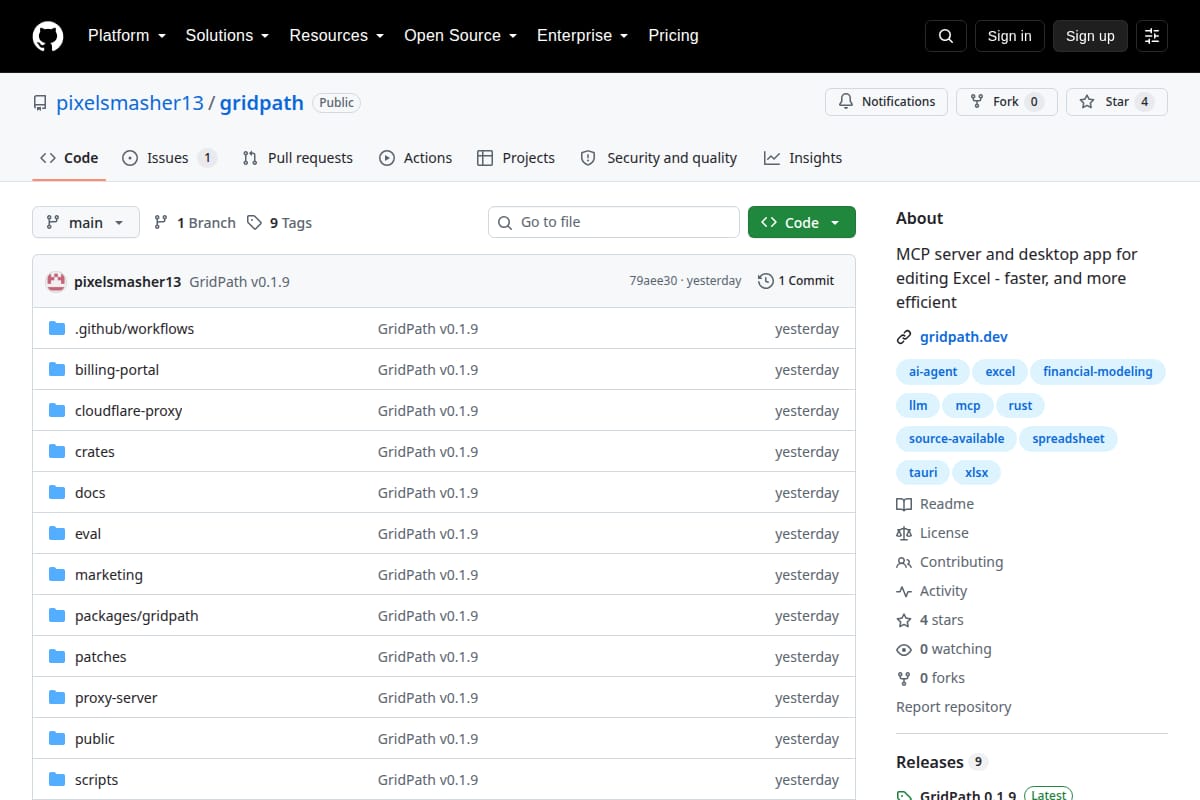Switch to the Issues tab
The width and height of the screenshot is (1200, 800).
169,158
